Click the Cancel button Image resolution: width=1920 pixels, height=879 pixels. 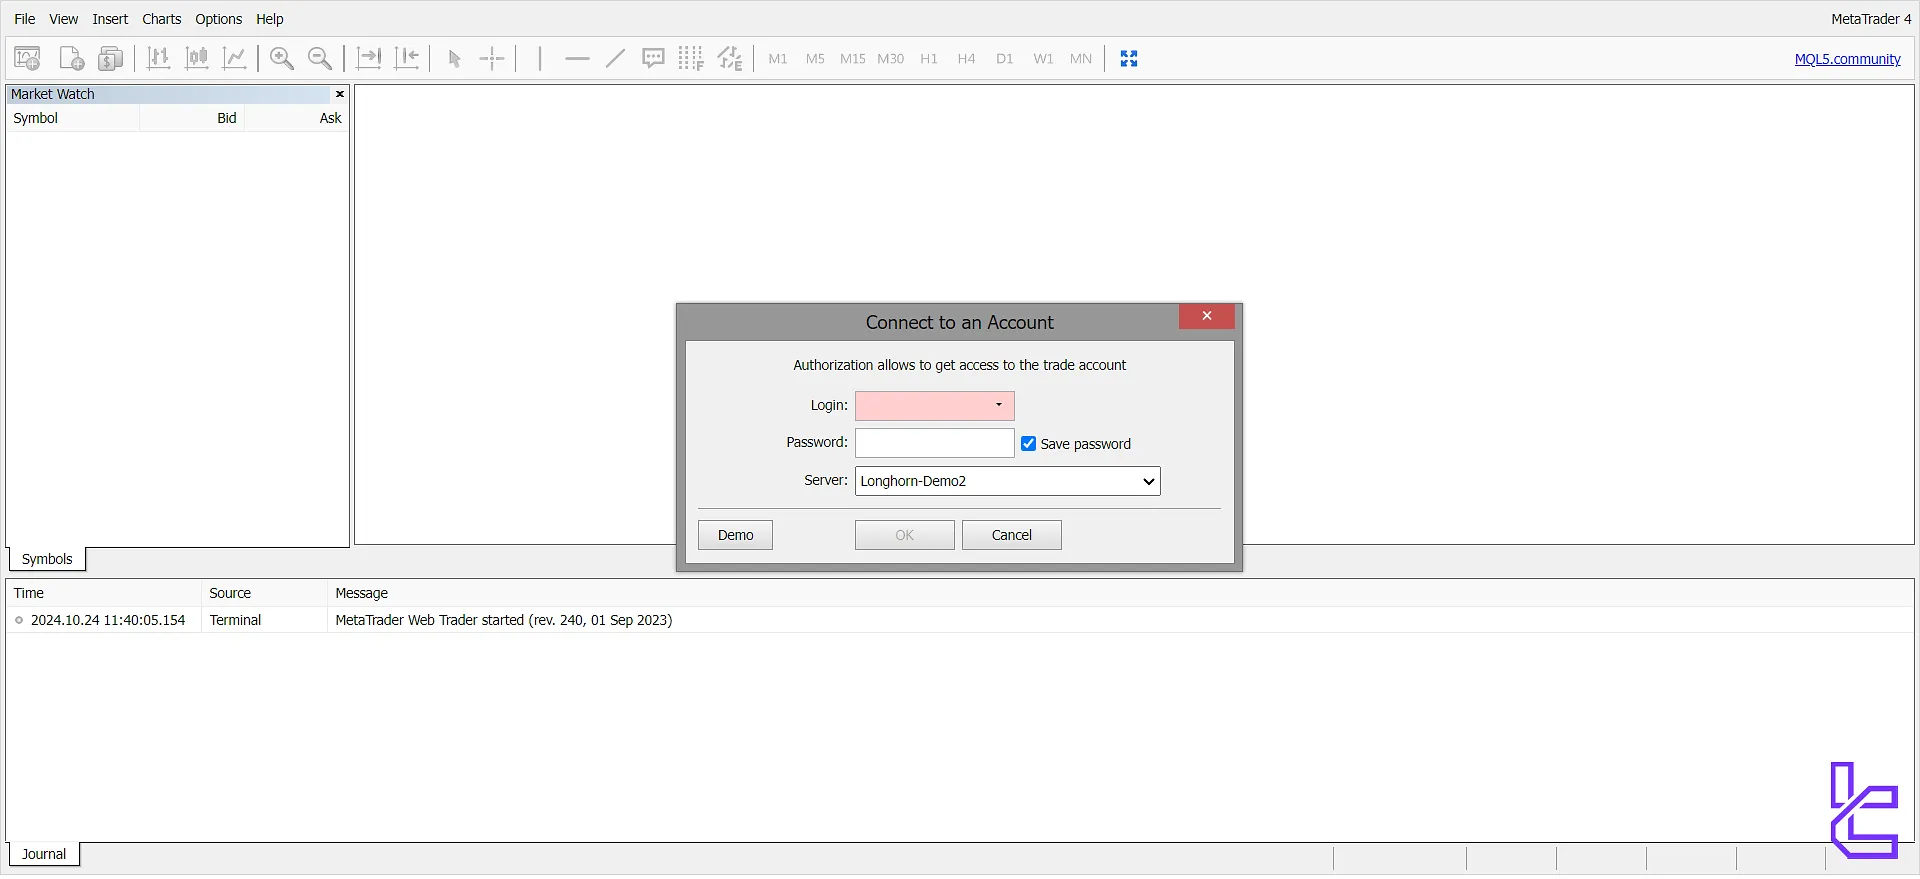pos(1011,535)
